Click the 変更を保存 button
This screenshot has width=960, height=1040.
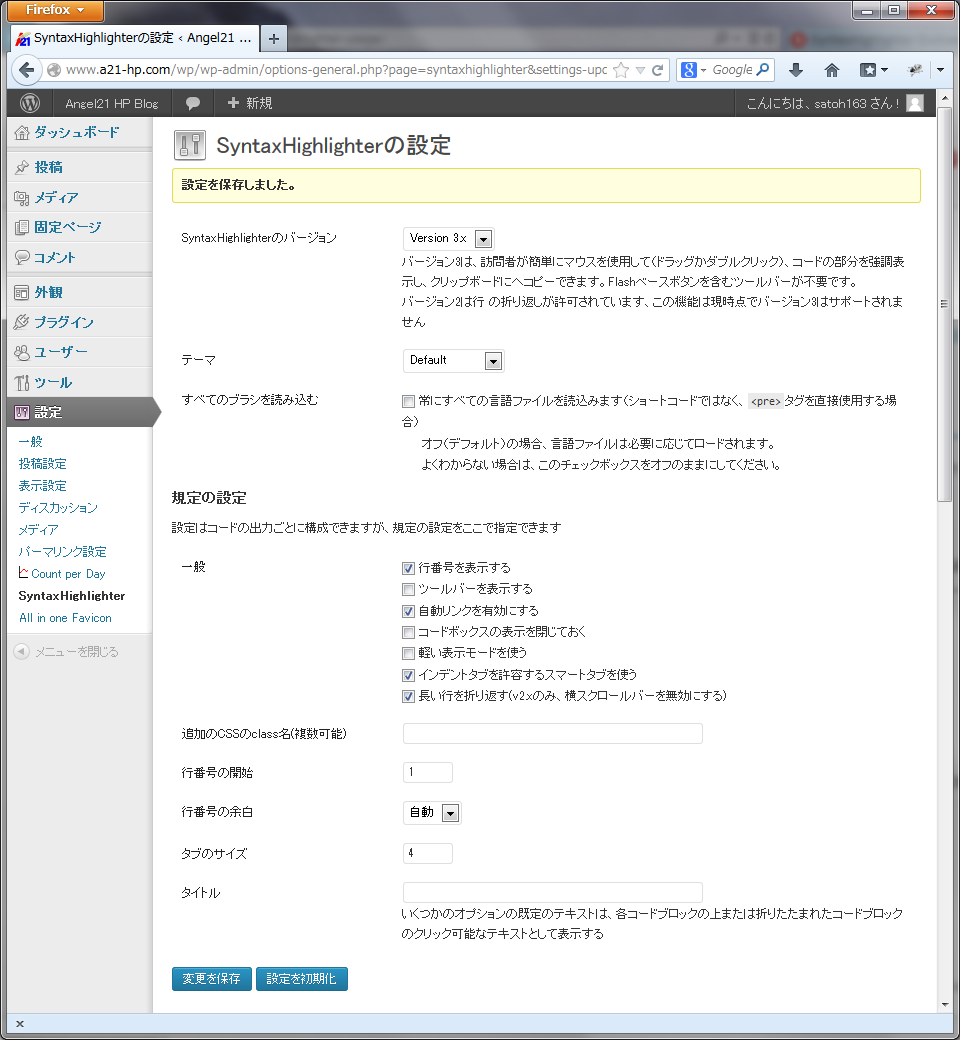pyautogui.click(x=212, y=979)
